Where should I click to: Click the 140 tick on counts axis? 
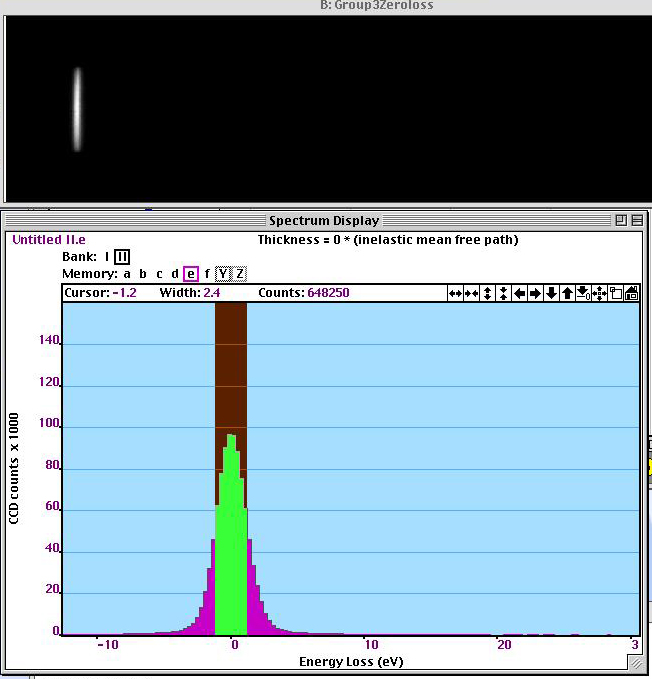(49, 340)
